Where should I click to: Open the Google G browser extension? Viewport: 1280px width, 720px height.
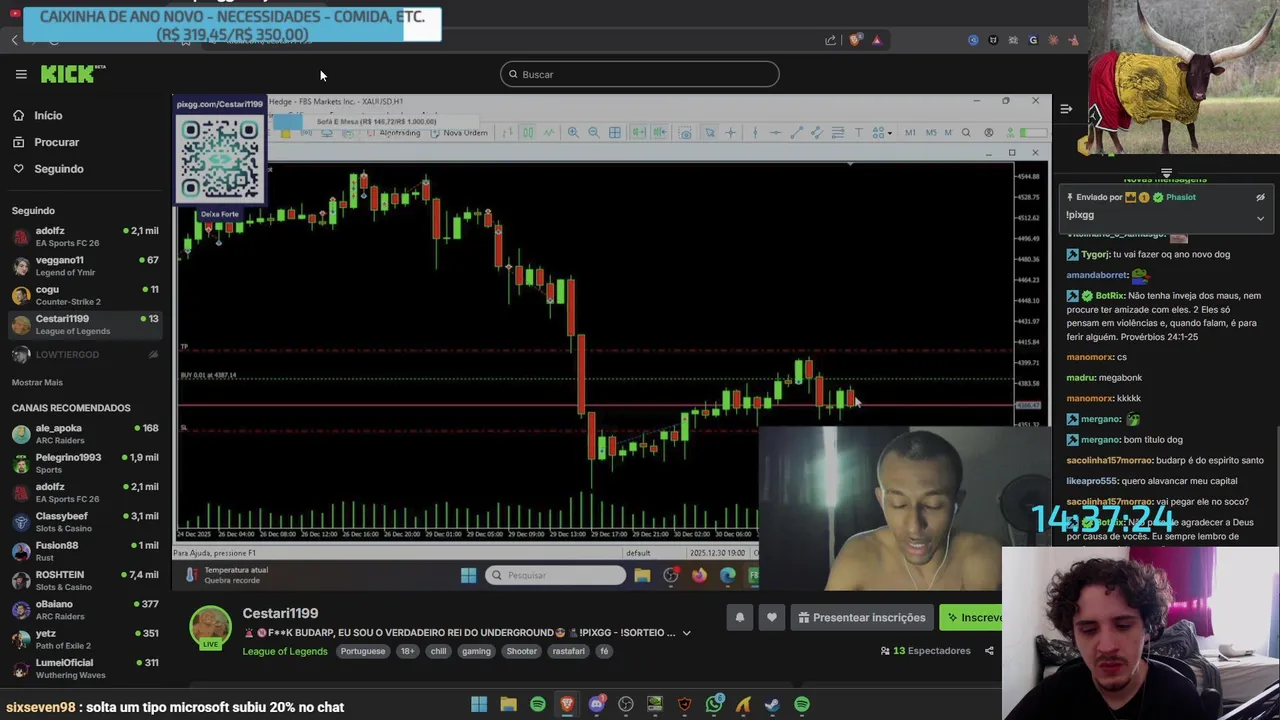point(1033,40)
